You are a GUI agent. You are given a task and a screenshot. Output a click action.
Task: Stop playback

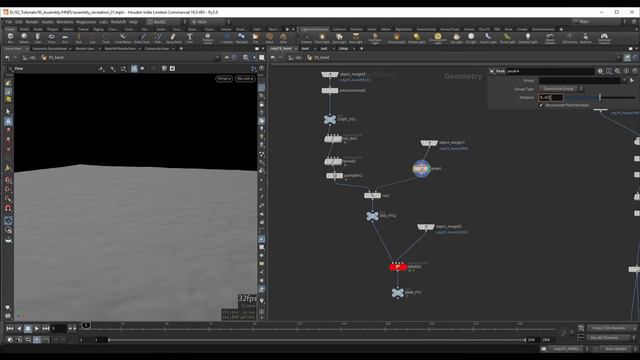pyautogui.click(x=28, y=328)
